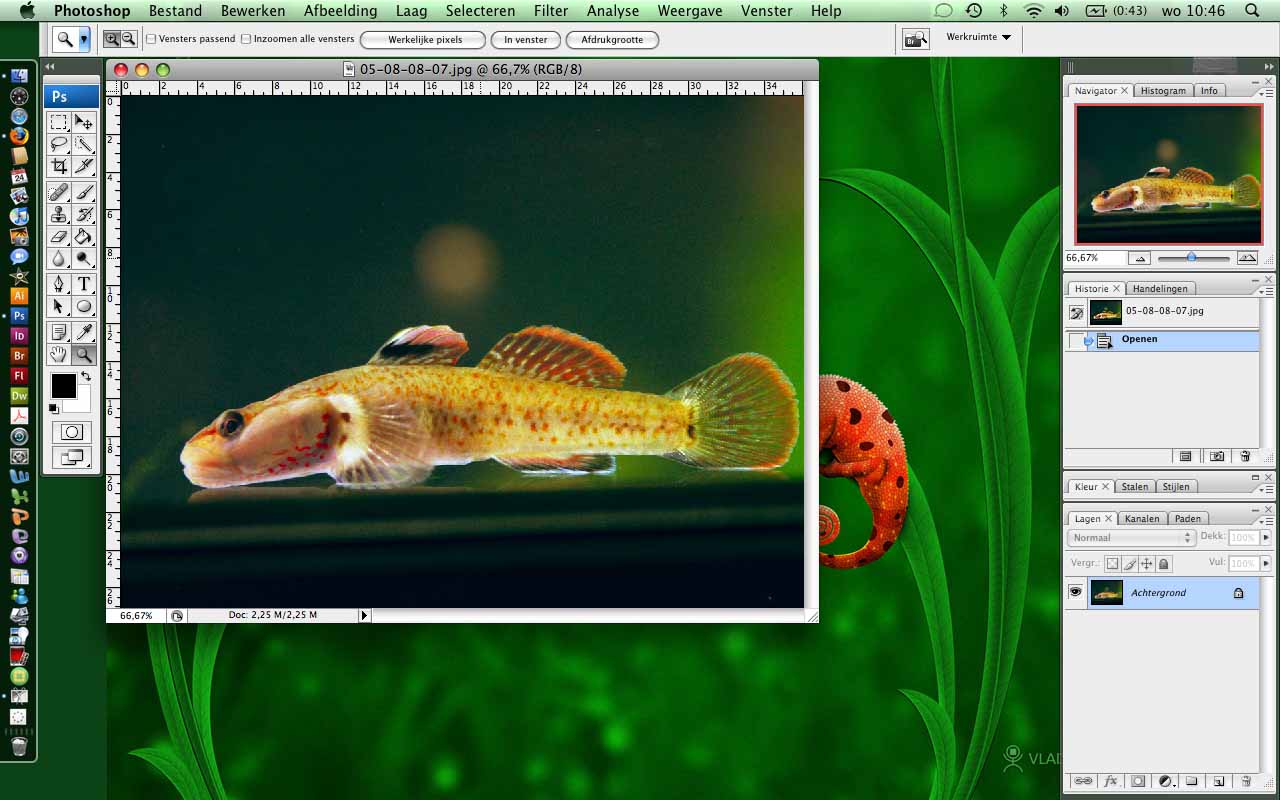Select the Notes tool

coord(59,332)
